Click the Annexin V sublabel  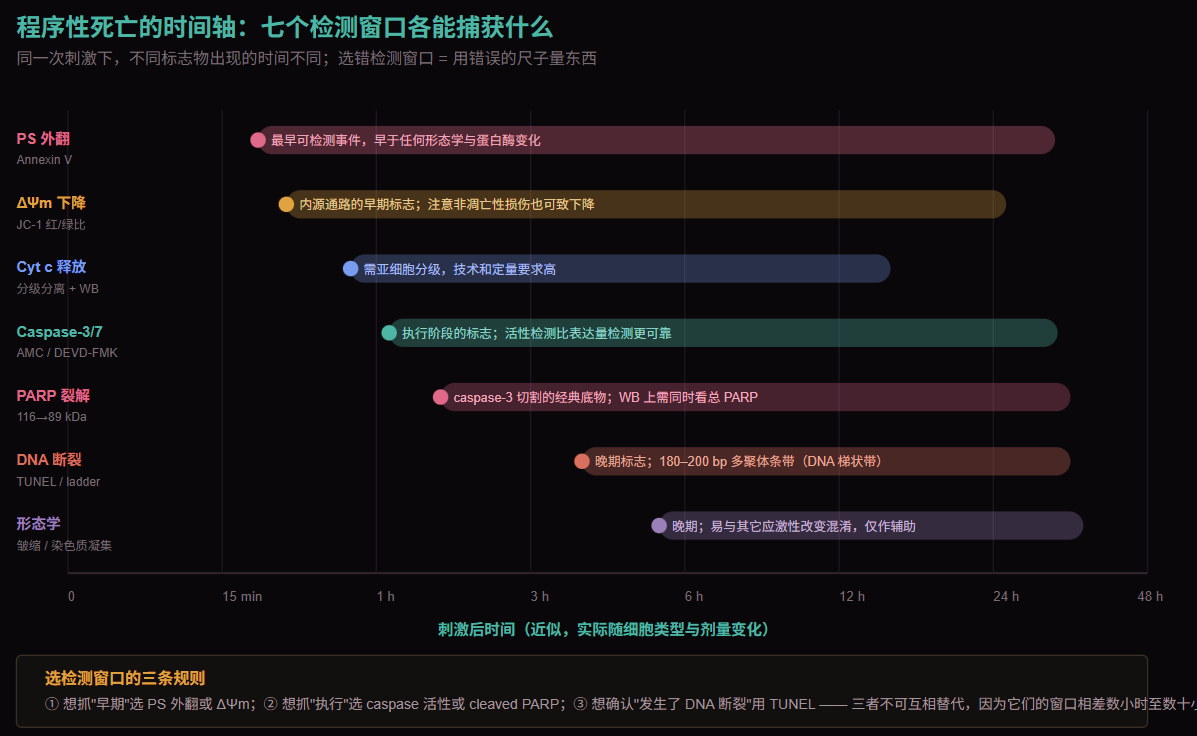(x=44, y=160)
